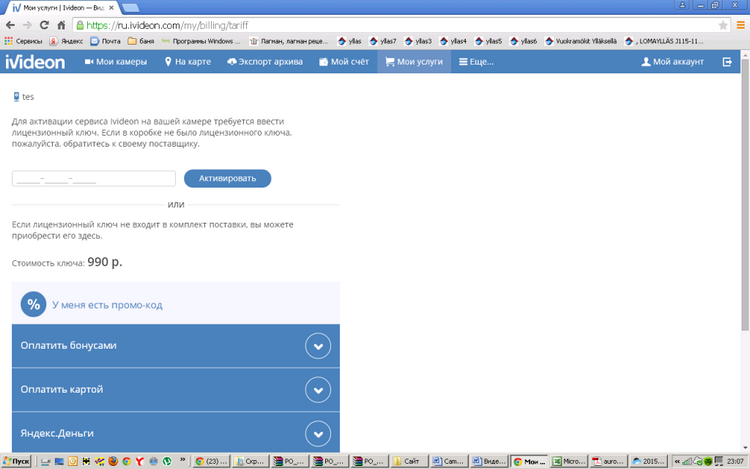Screen dimensions: 750x469
Task: Go to На карте section
Action: click(188, 62)
